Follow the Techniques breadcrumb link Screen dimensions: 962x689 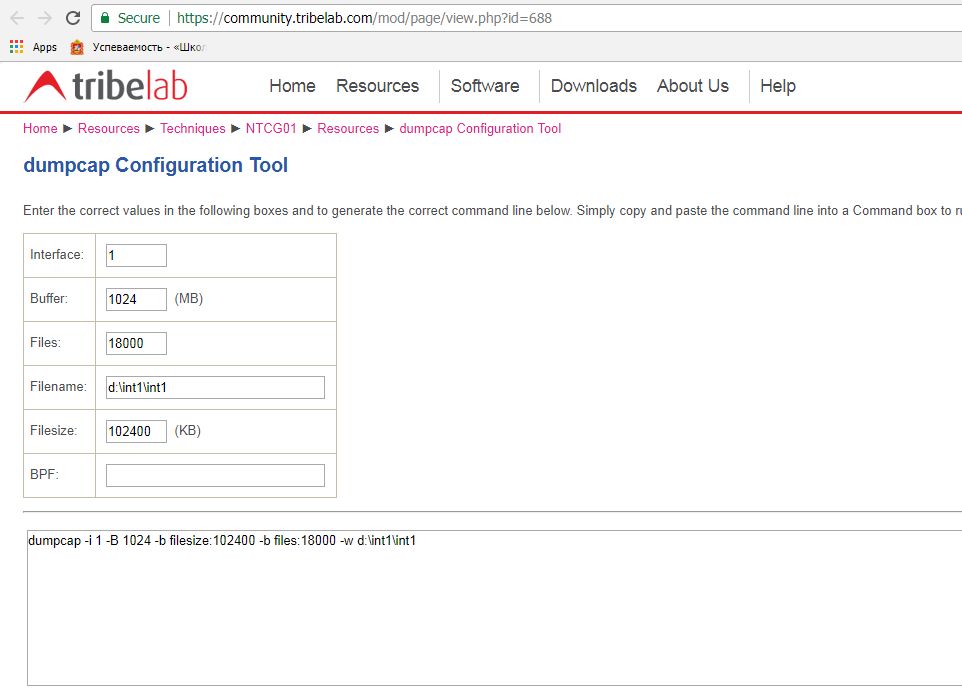[193, 128]
